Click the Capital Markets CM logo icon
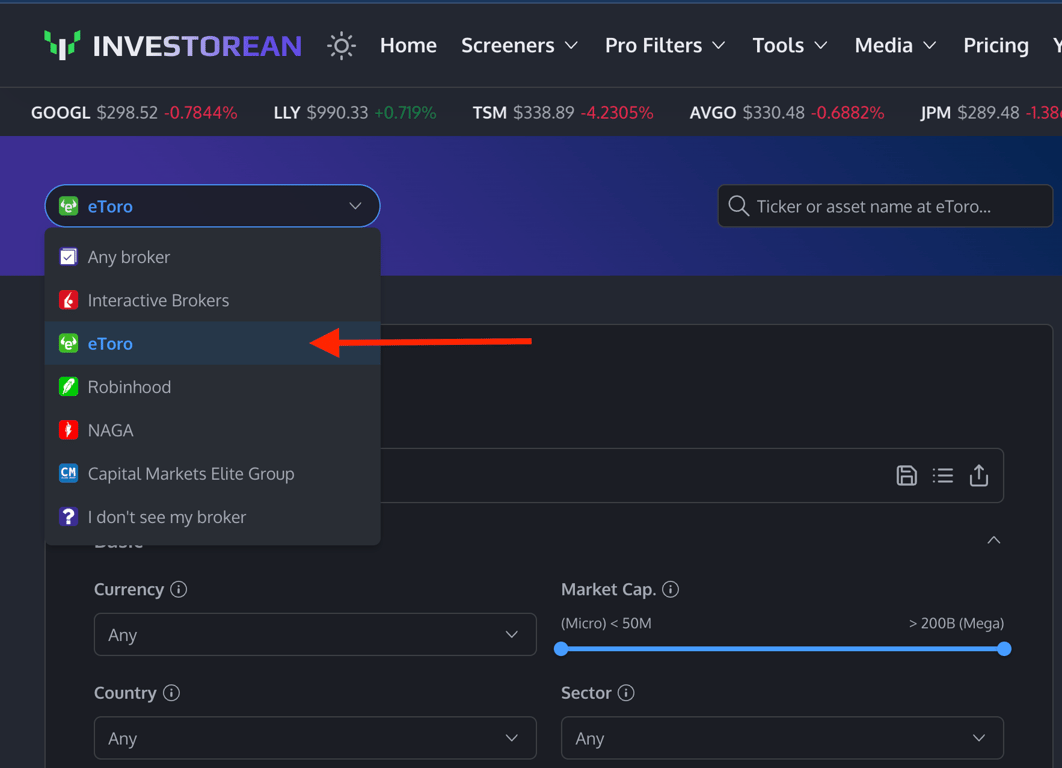This screenshot has width=1062, height=768. point(68,473)
